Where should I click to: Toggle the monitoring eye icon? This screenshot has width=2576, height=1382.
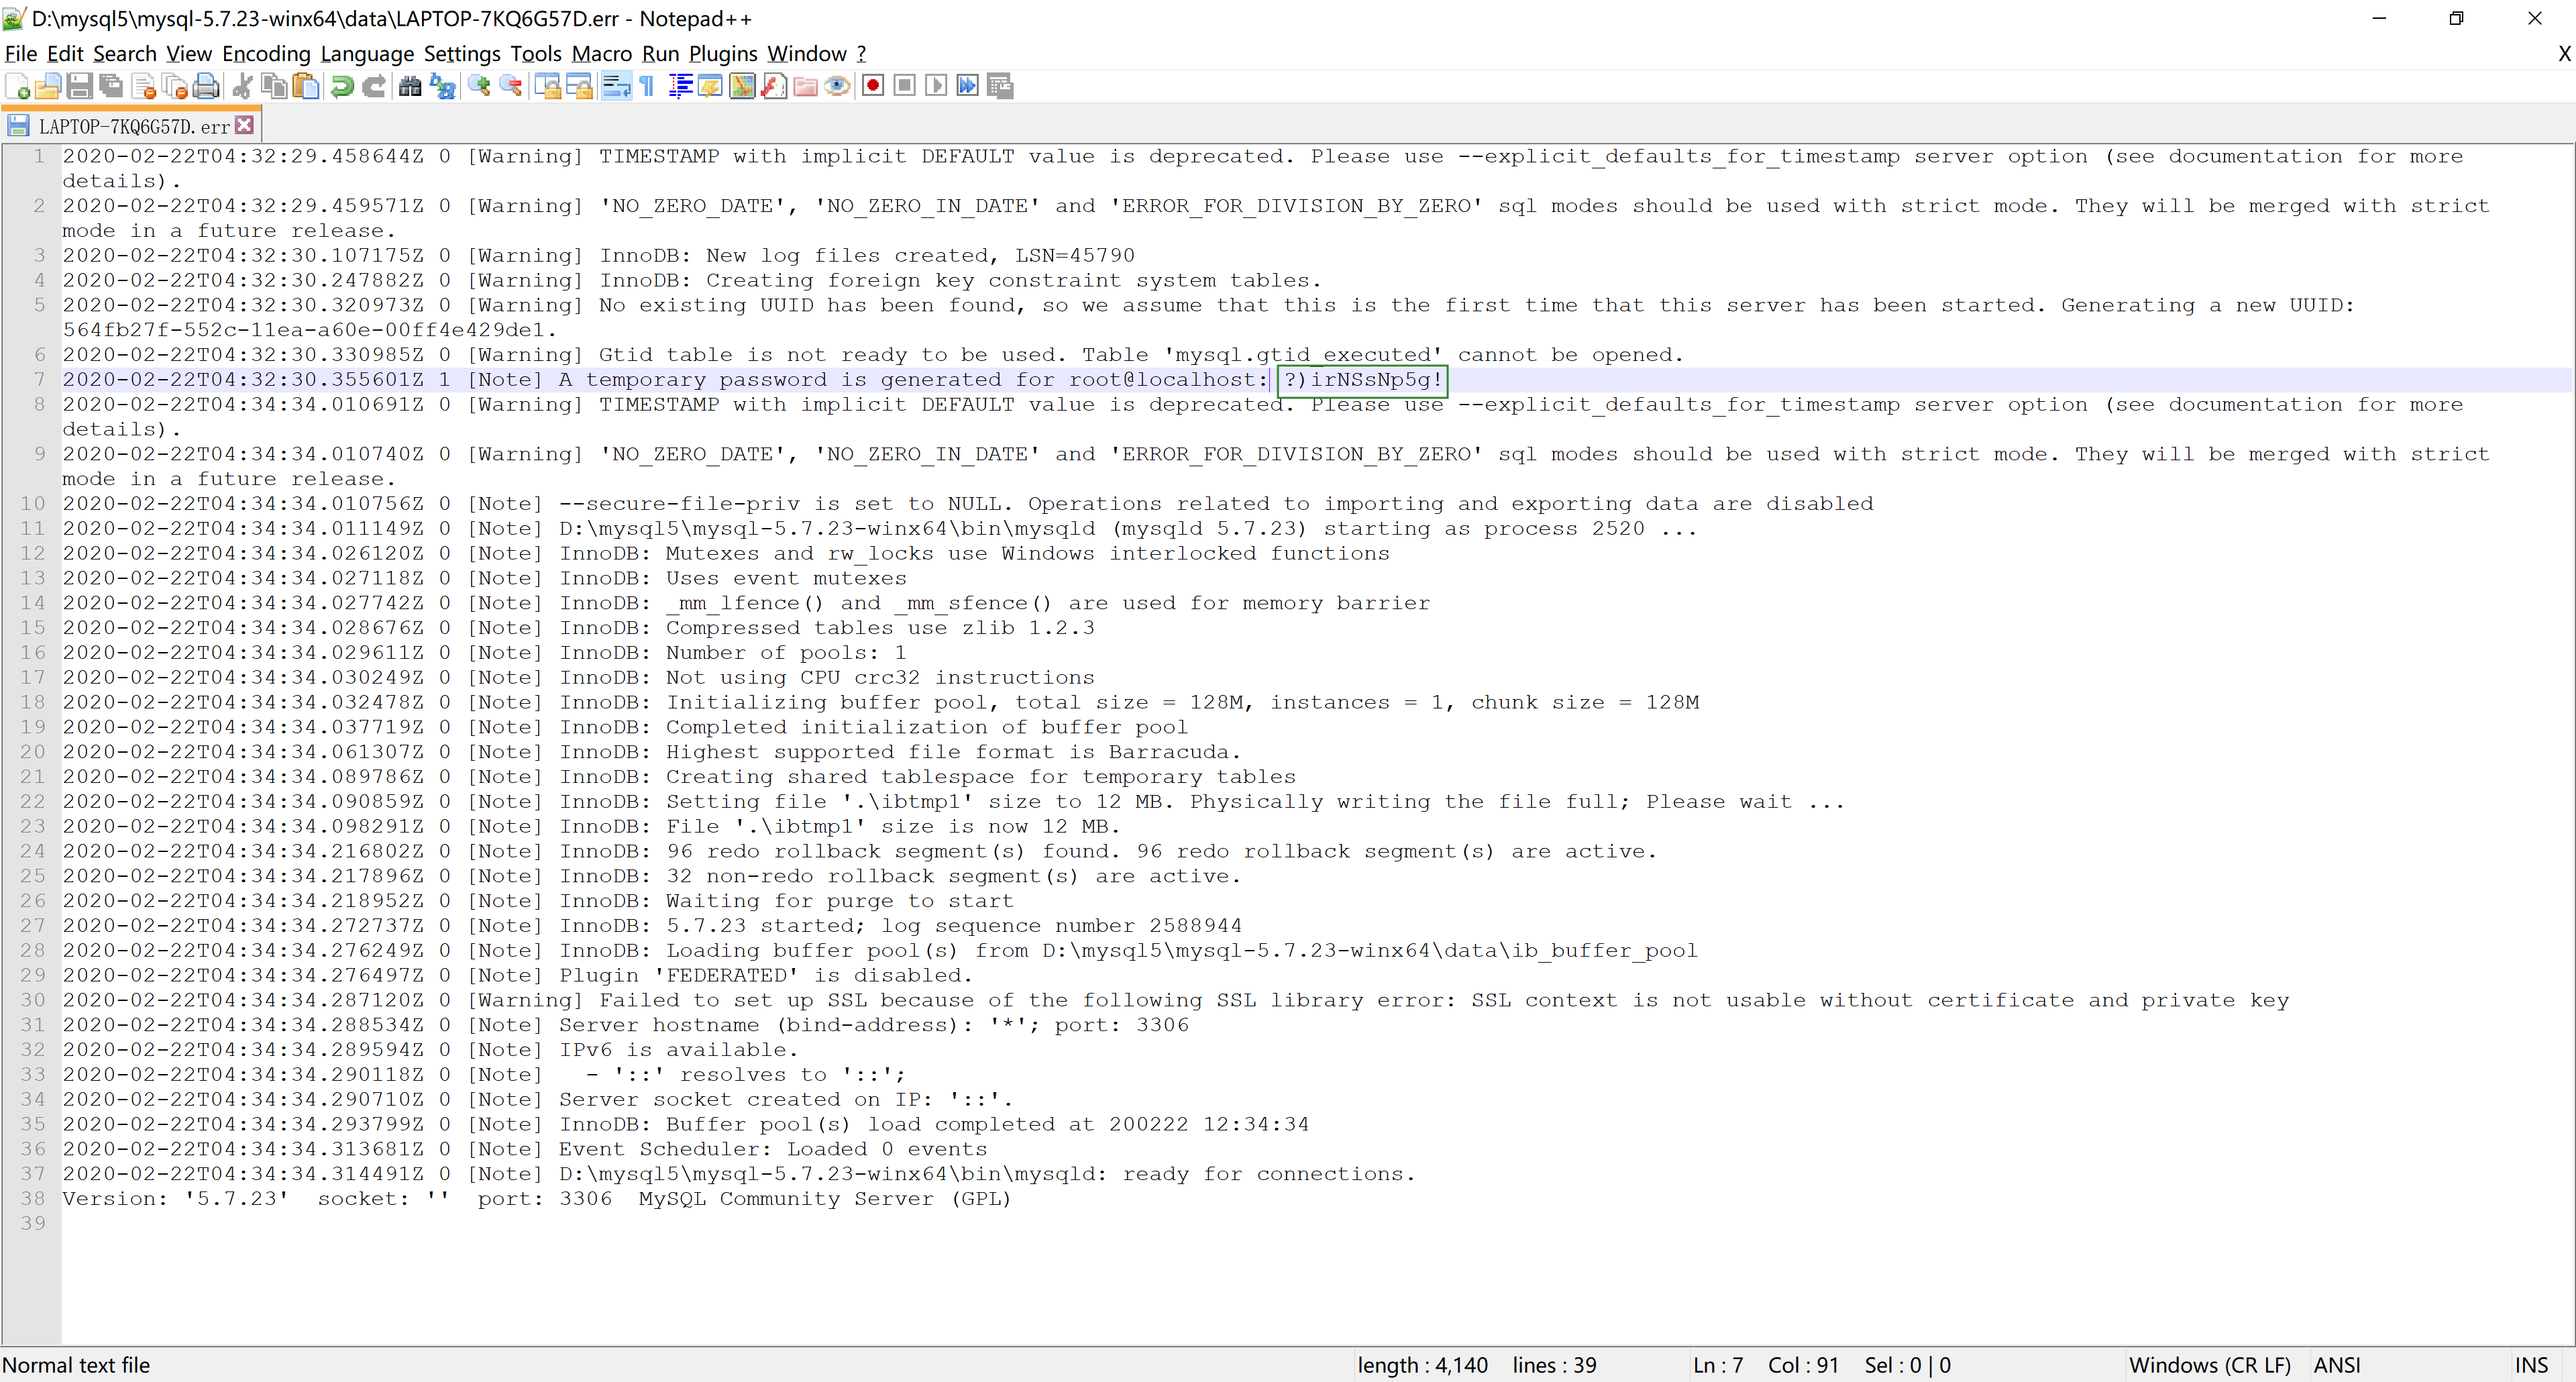click(837, 87)
